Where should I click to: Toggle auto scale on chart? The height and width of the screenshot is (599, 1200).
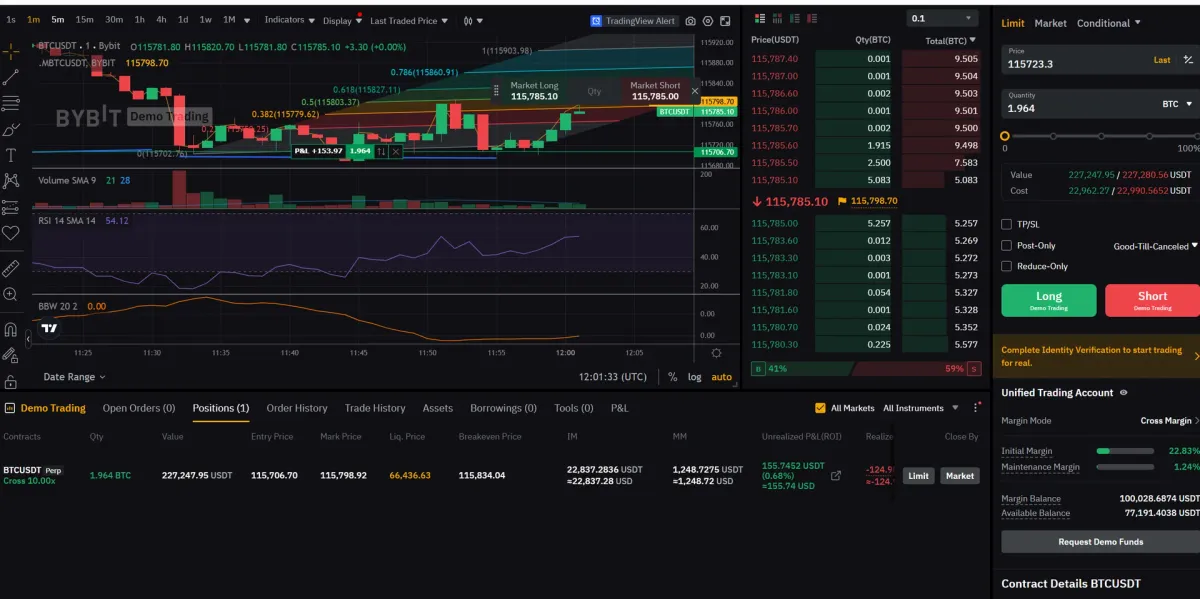click(721, 377)
